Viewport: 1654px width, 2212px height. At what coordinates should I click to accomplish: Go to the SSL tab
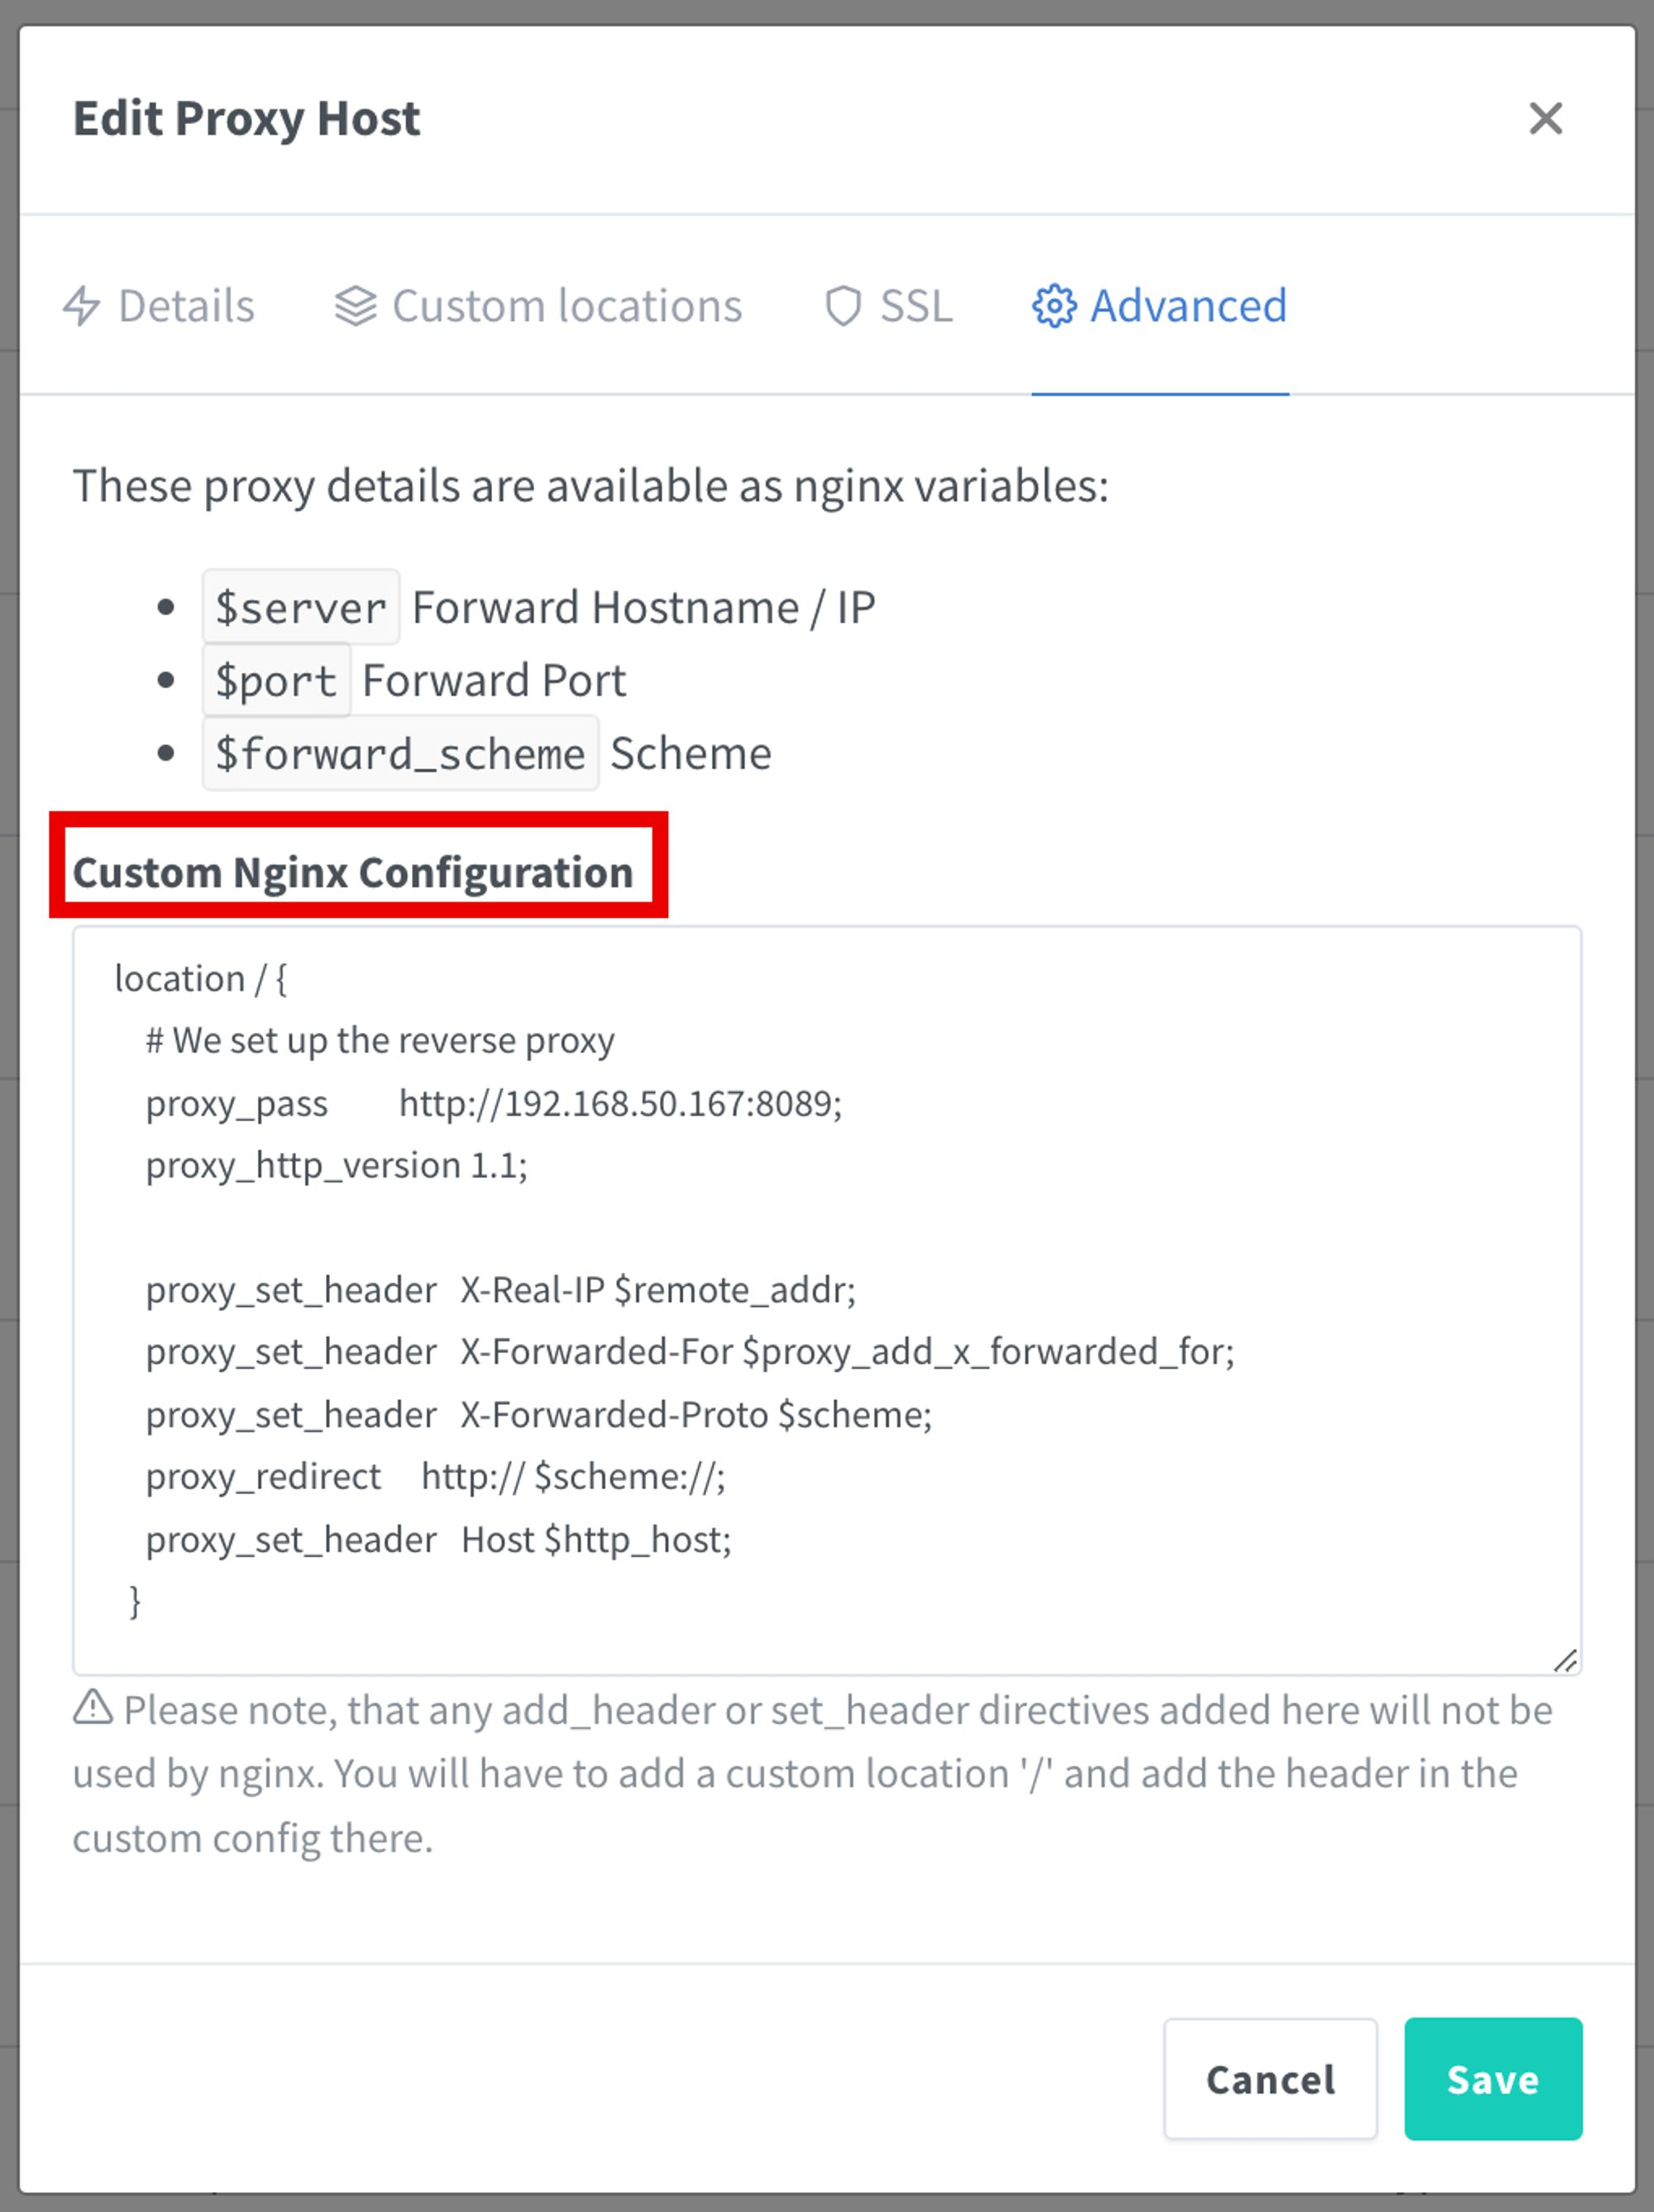(x=888, y=306)
